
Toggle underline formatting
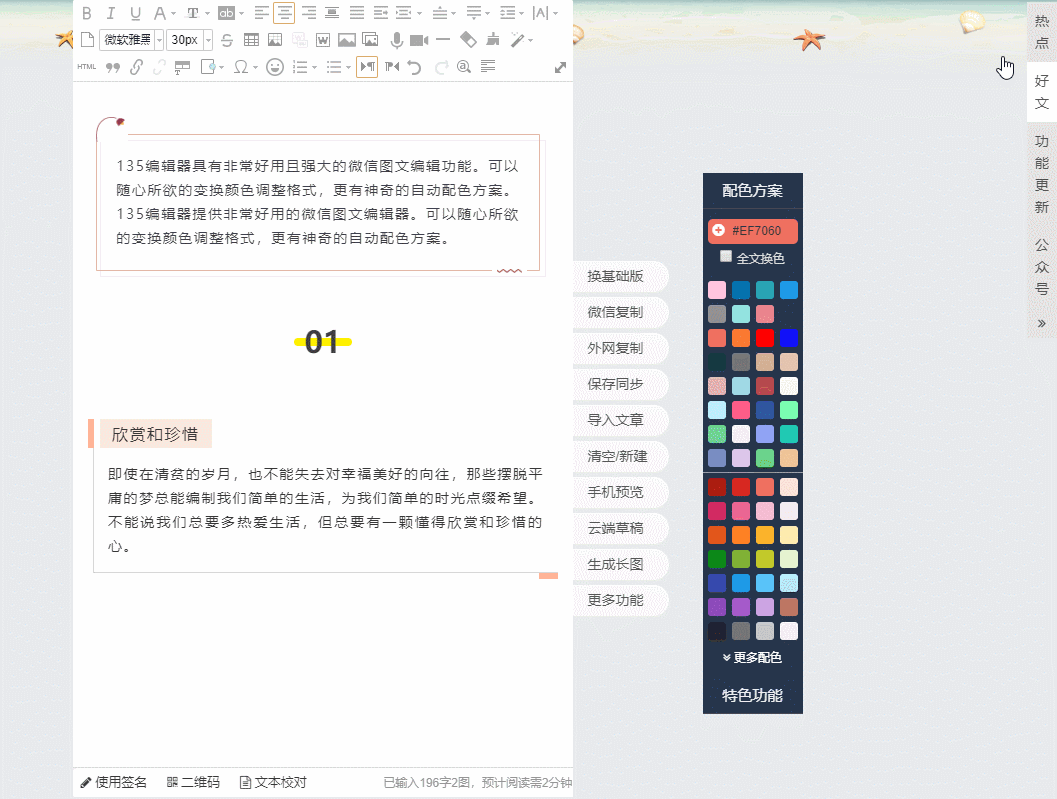135,13
